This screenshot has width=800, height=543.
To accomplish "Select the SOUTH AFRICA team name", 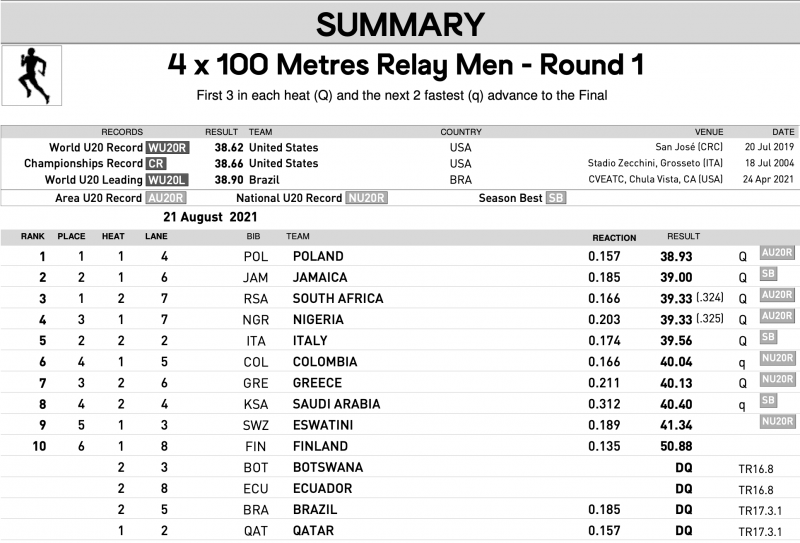I will pyautogui.click(x=337, y=298).
